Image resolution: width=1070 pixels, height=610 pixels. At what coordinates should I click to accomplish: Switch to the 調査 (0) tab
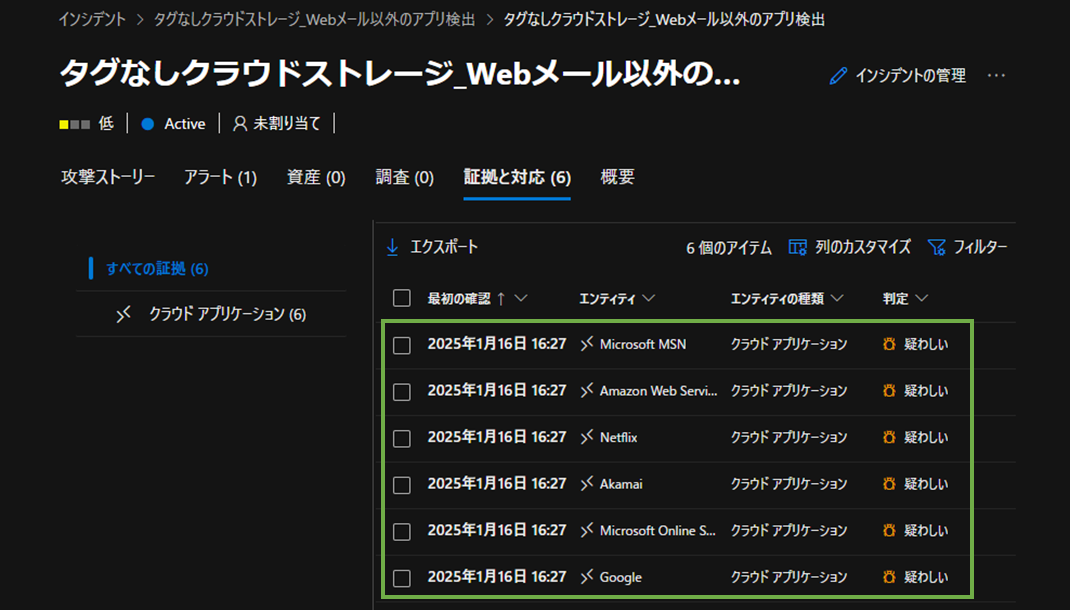pos(405,177)
